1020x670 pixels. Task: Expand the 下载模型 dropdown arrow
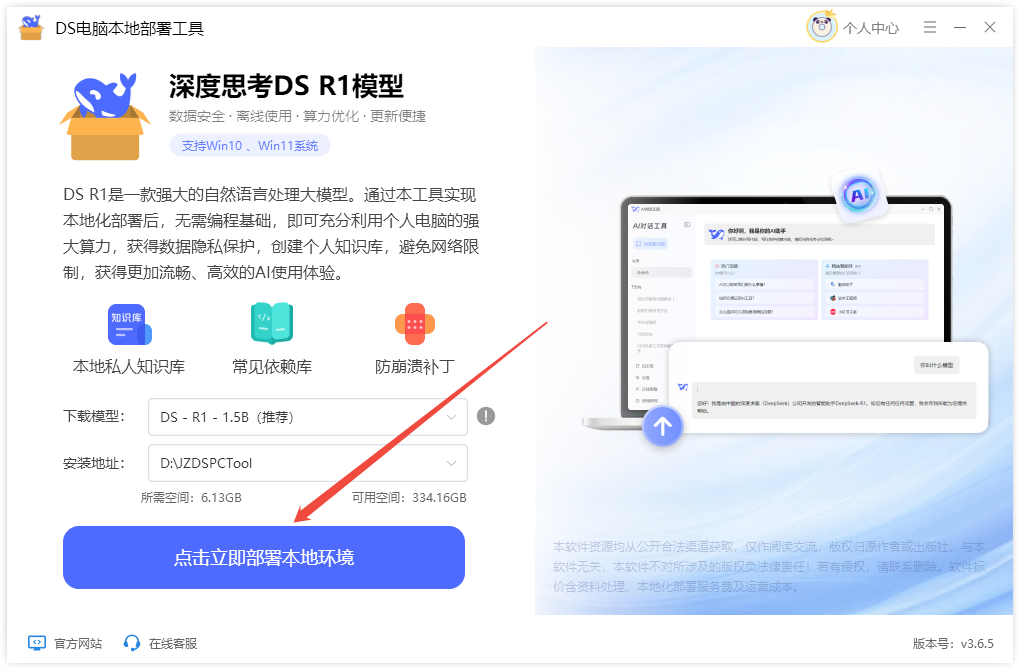point(451,417)
